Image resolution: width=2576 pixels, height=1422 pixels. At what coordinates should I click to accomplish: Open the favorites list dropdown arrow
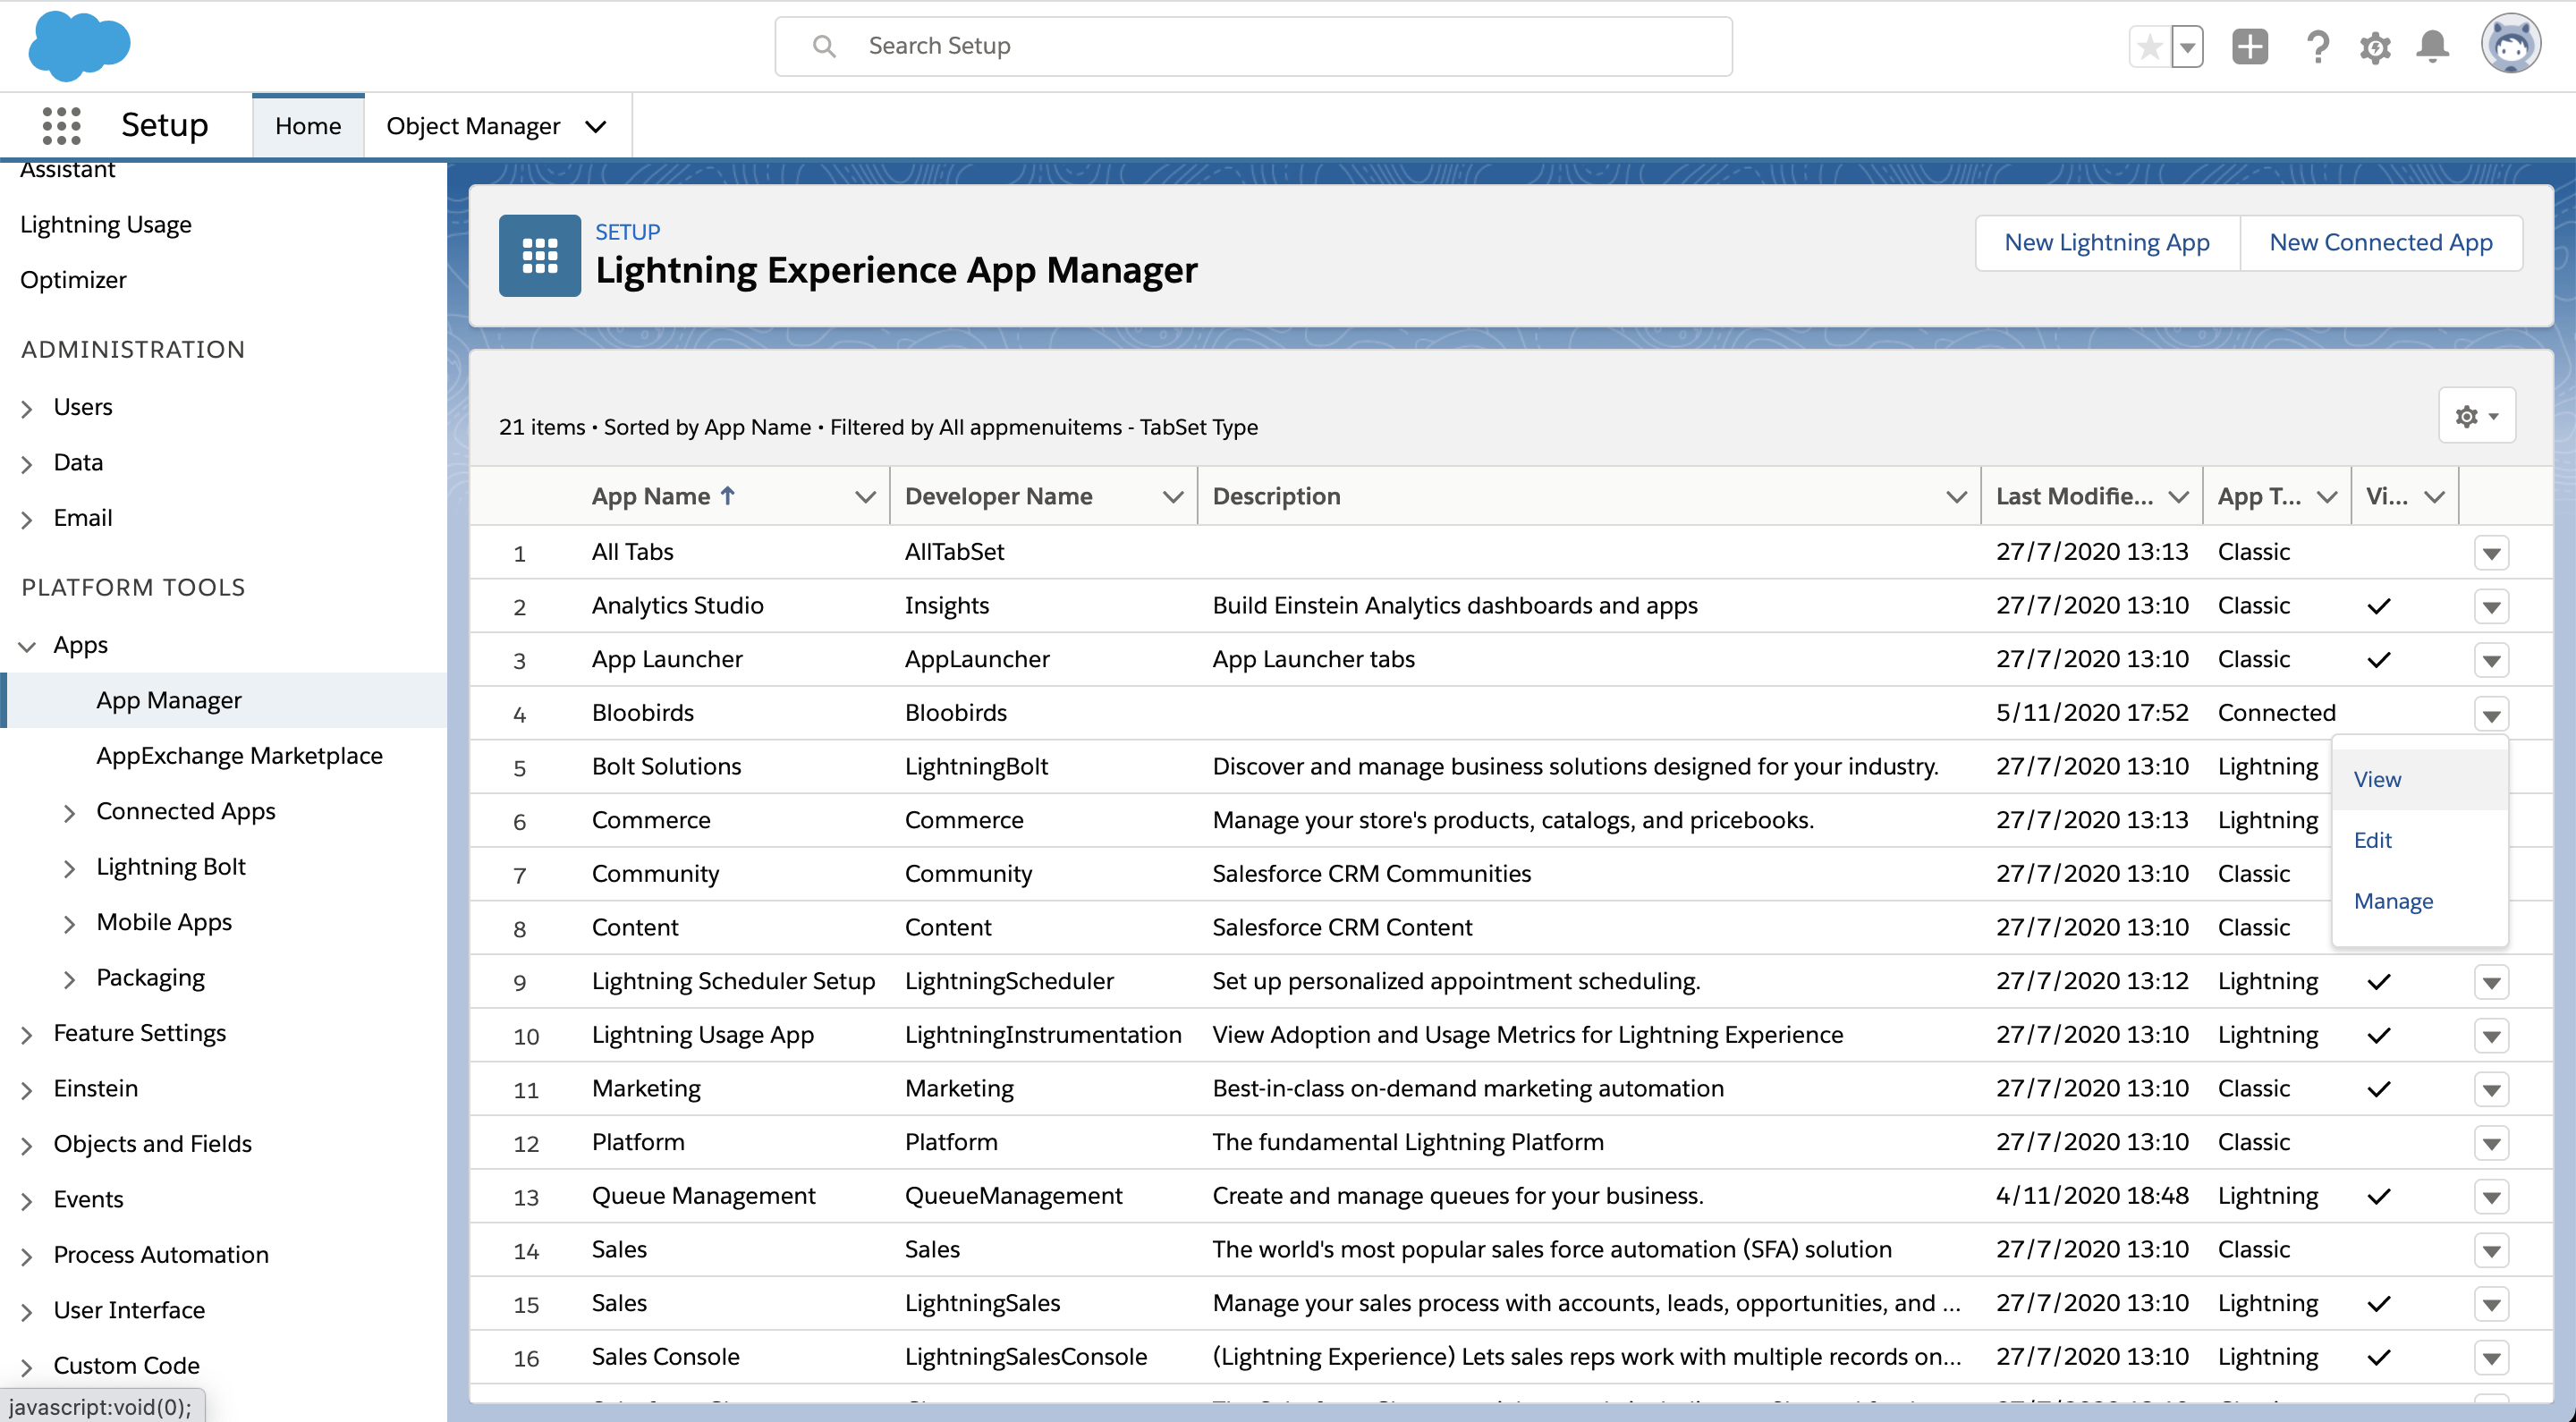2188,47
